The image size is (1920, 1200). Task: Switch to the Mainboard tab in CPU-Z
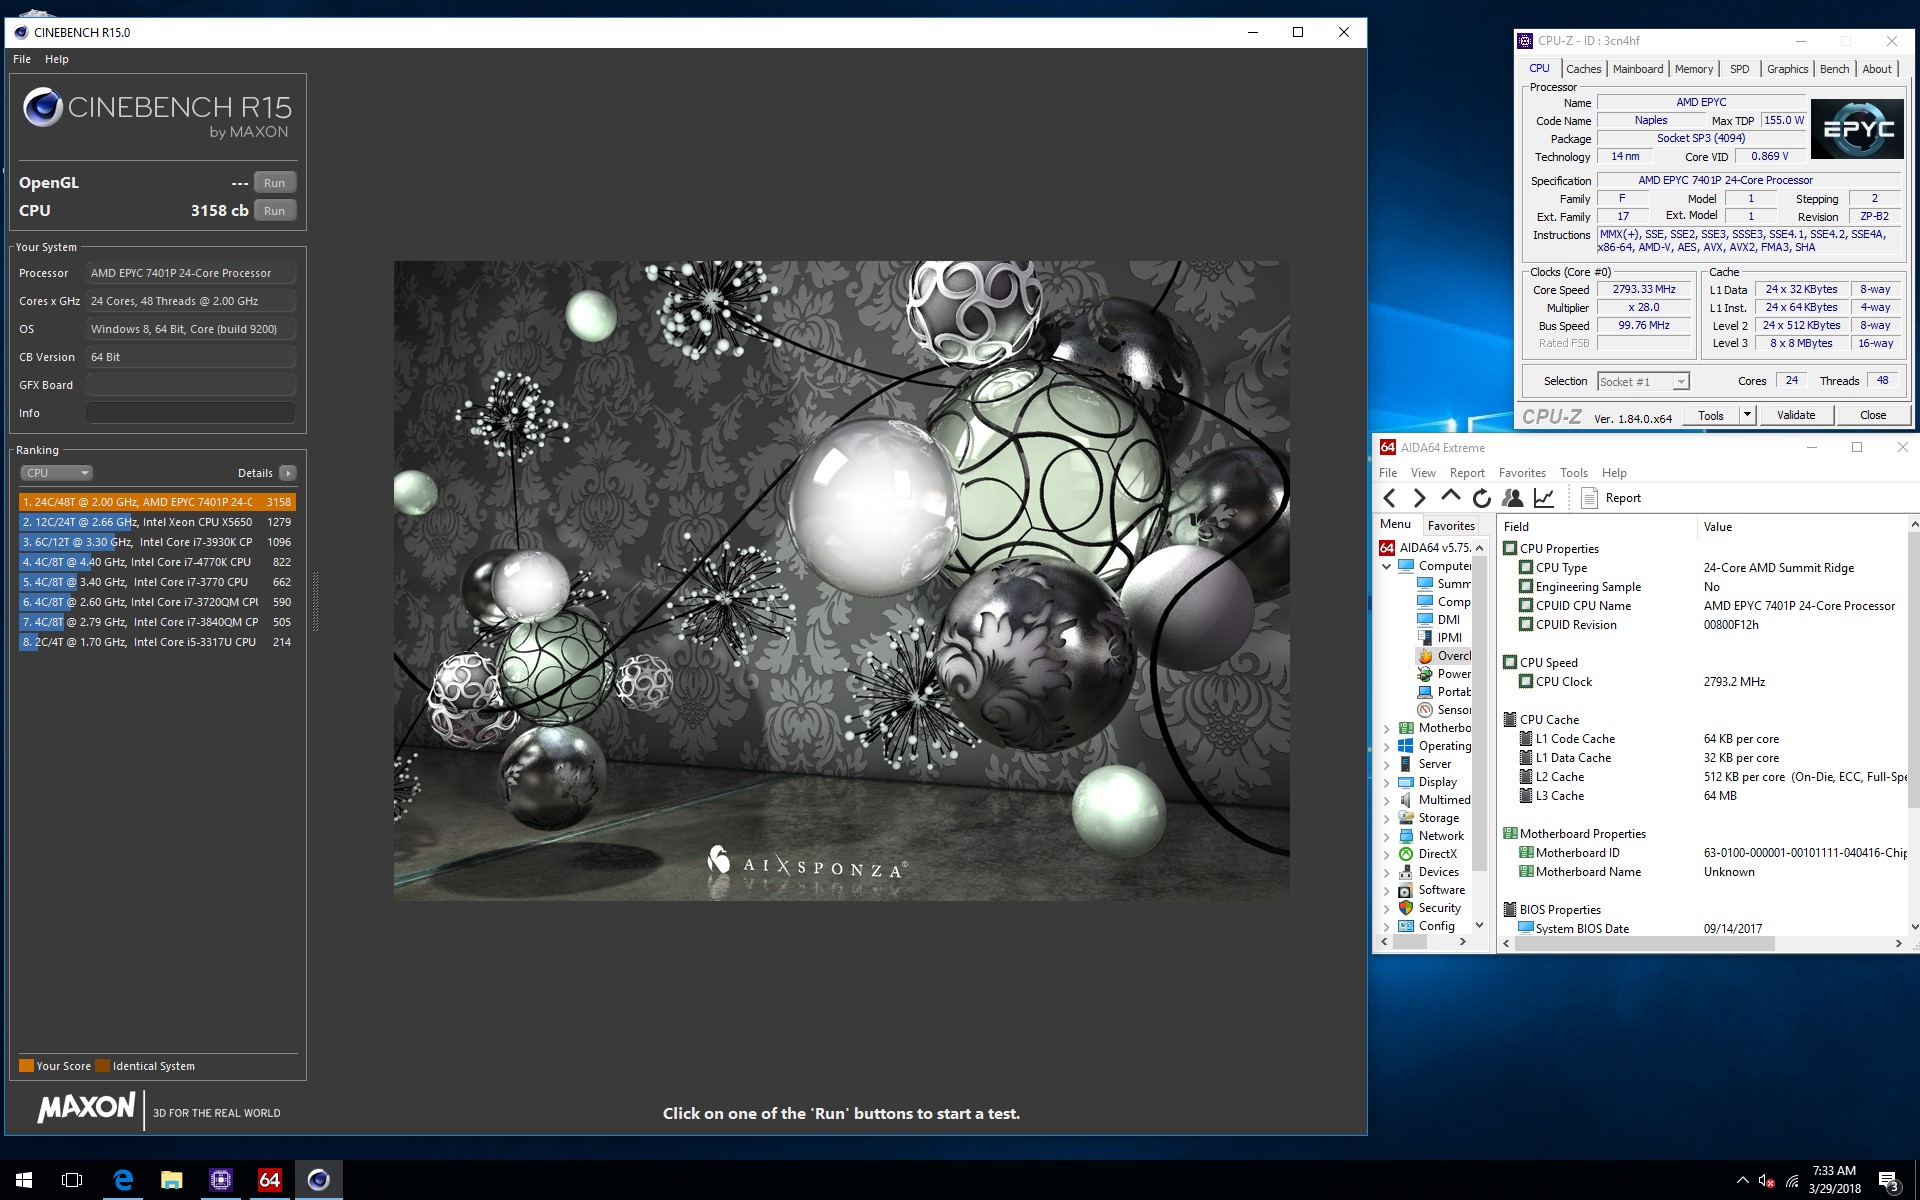click(x=1638, y=69)
